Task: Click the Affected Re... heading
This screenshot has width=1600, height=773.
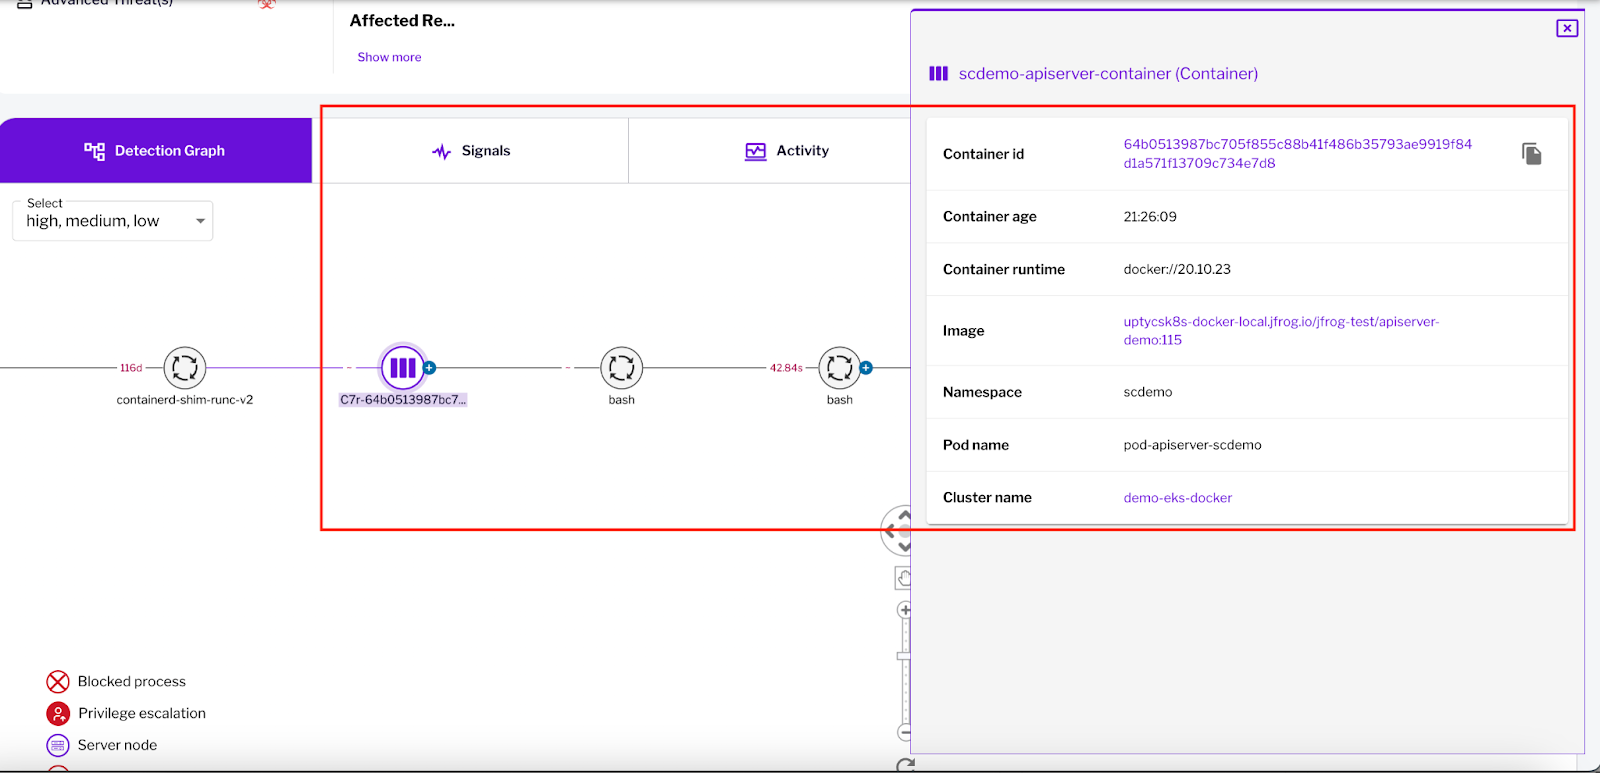Action: 402,21
